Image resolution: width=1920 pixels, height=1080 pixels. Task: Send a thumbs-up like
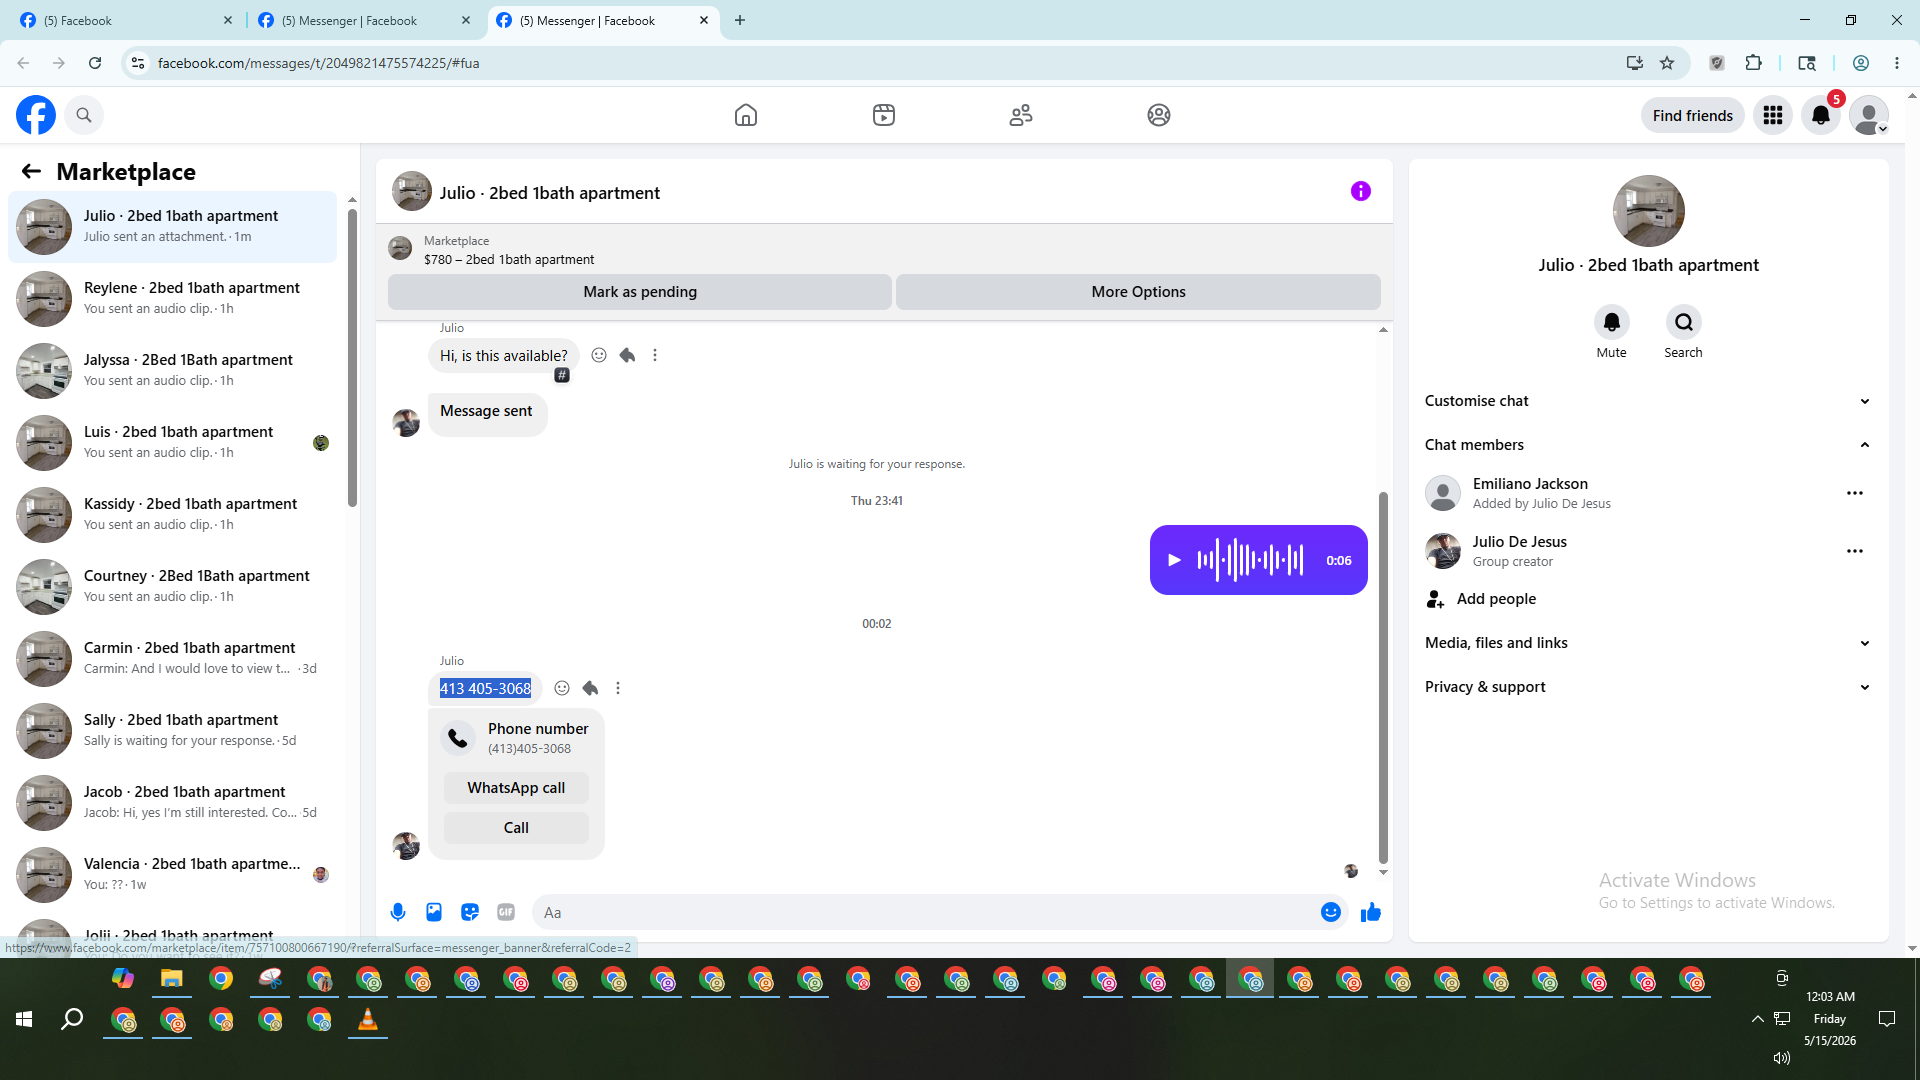tap(1371, 912)
